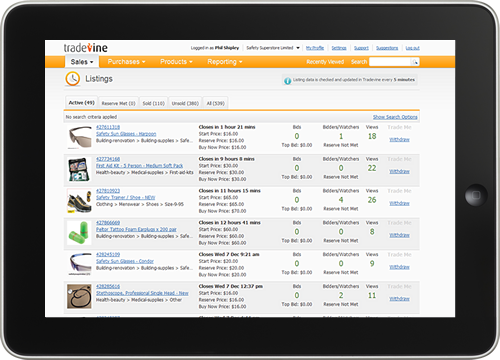
Task: Switch to the Reserve Met tab
Action: pyautogui.click(x=118, y=103)
